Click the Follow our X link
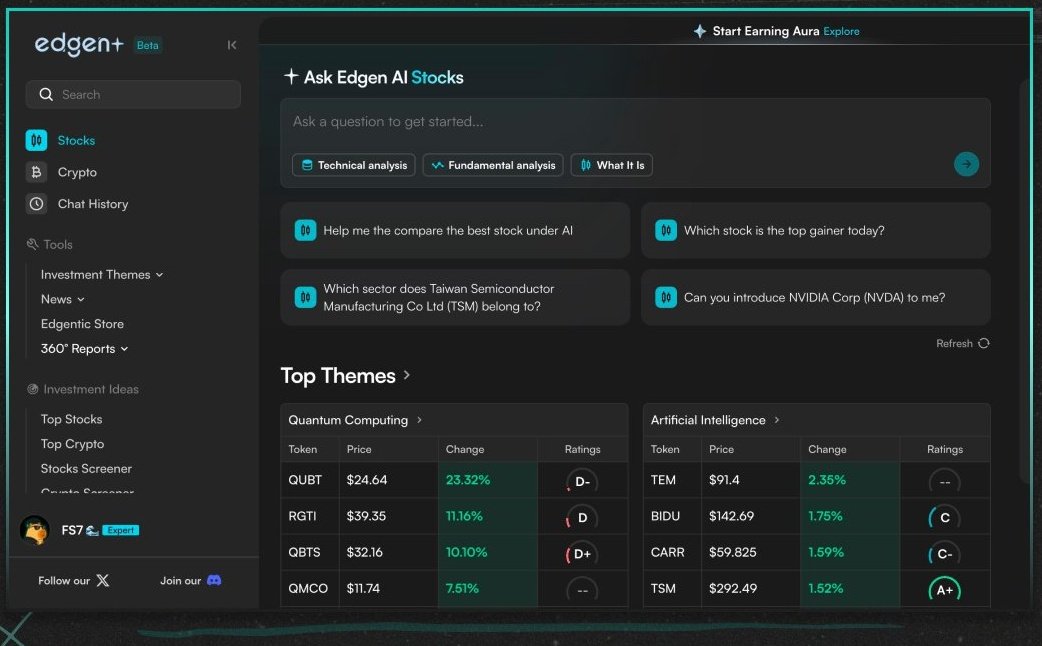1042x646 pixels. click(74, 580)
